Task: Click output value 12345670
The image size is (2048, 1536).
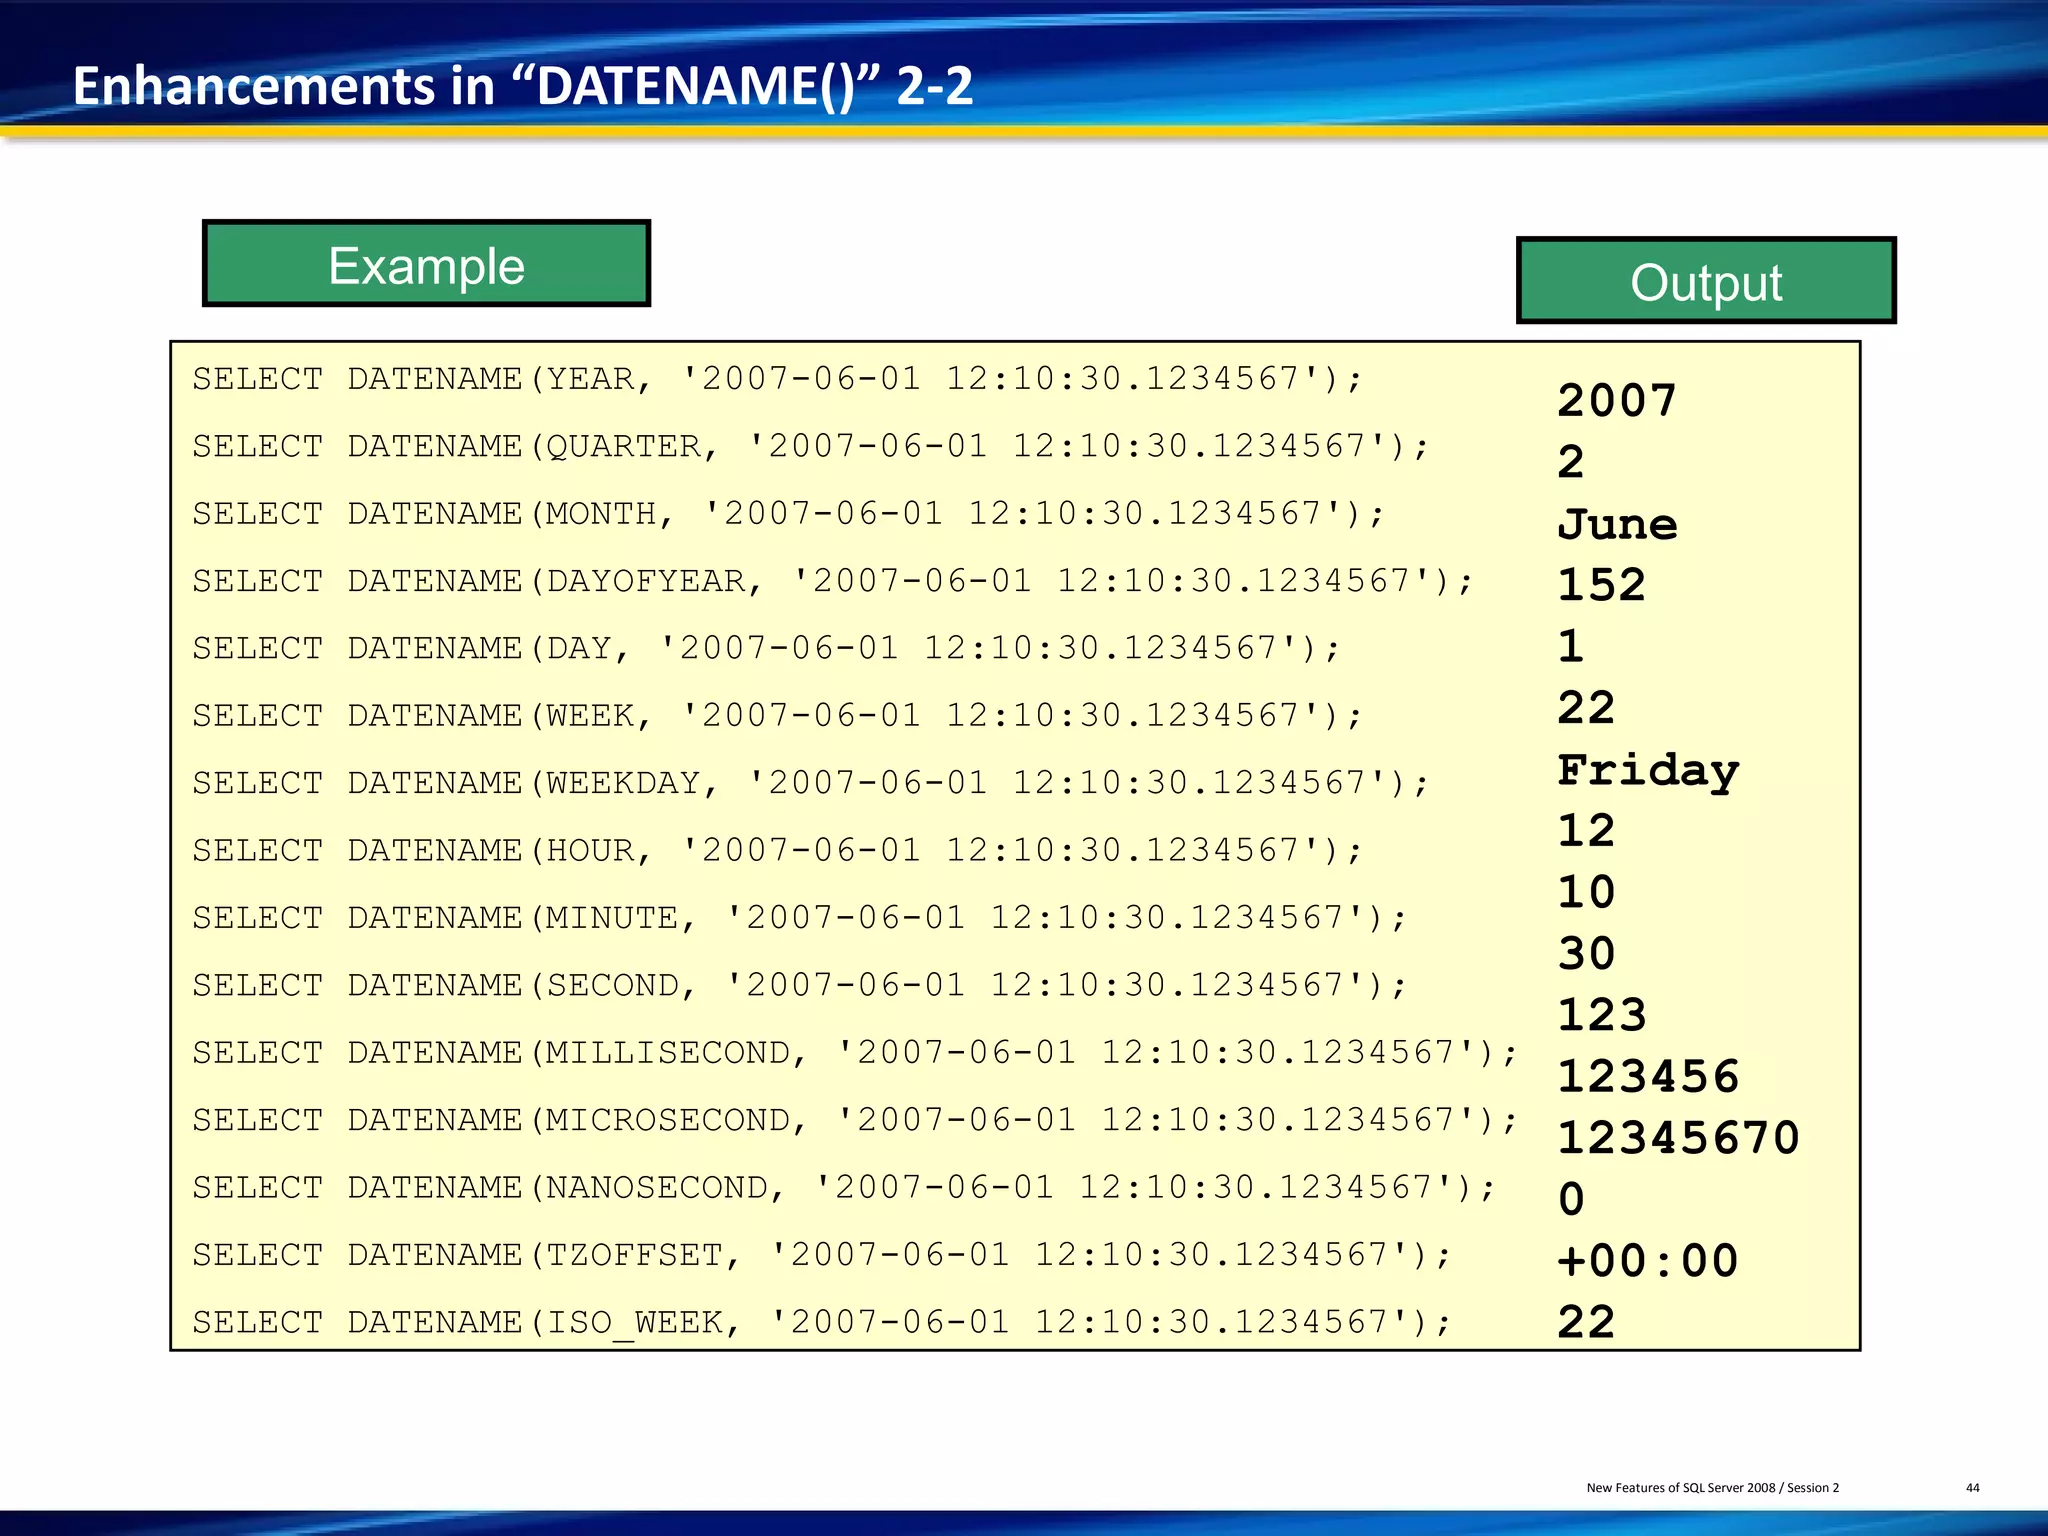Action: 1678,1138
